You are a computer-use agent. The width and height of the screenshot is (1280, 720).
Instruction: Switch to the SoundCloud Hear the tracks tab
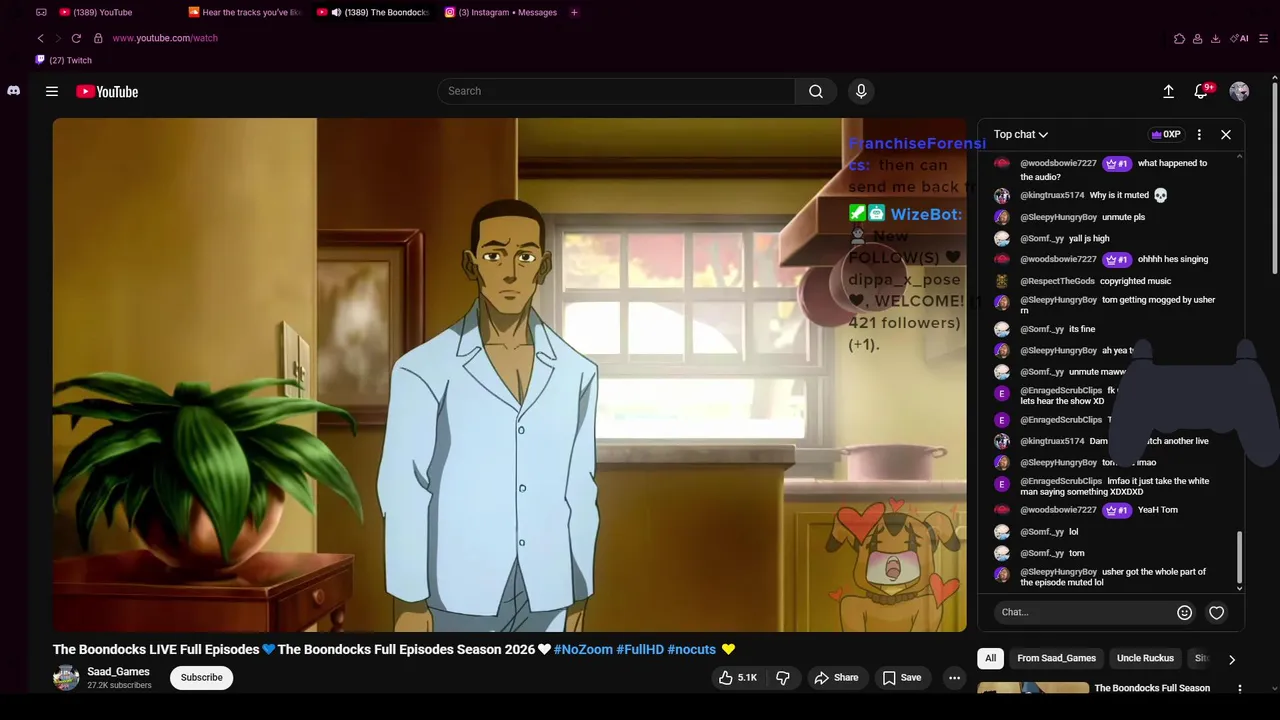[x=247, y=12]
